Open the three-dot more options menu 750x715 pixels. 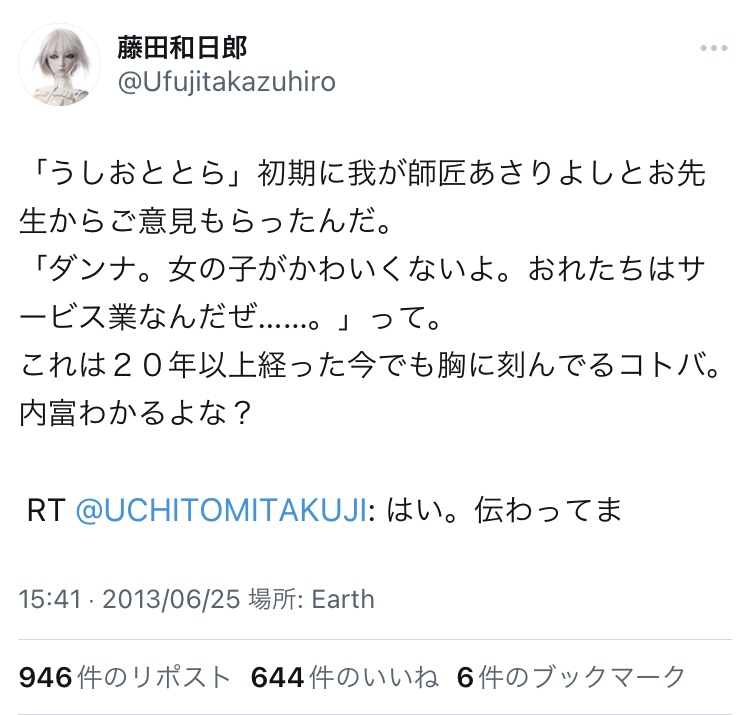pyautogui.click(x=714, y=48)
